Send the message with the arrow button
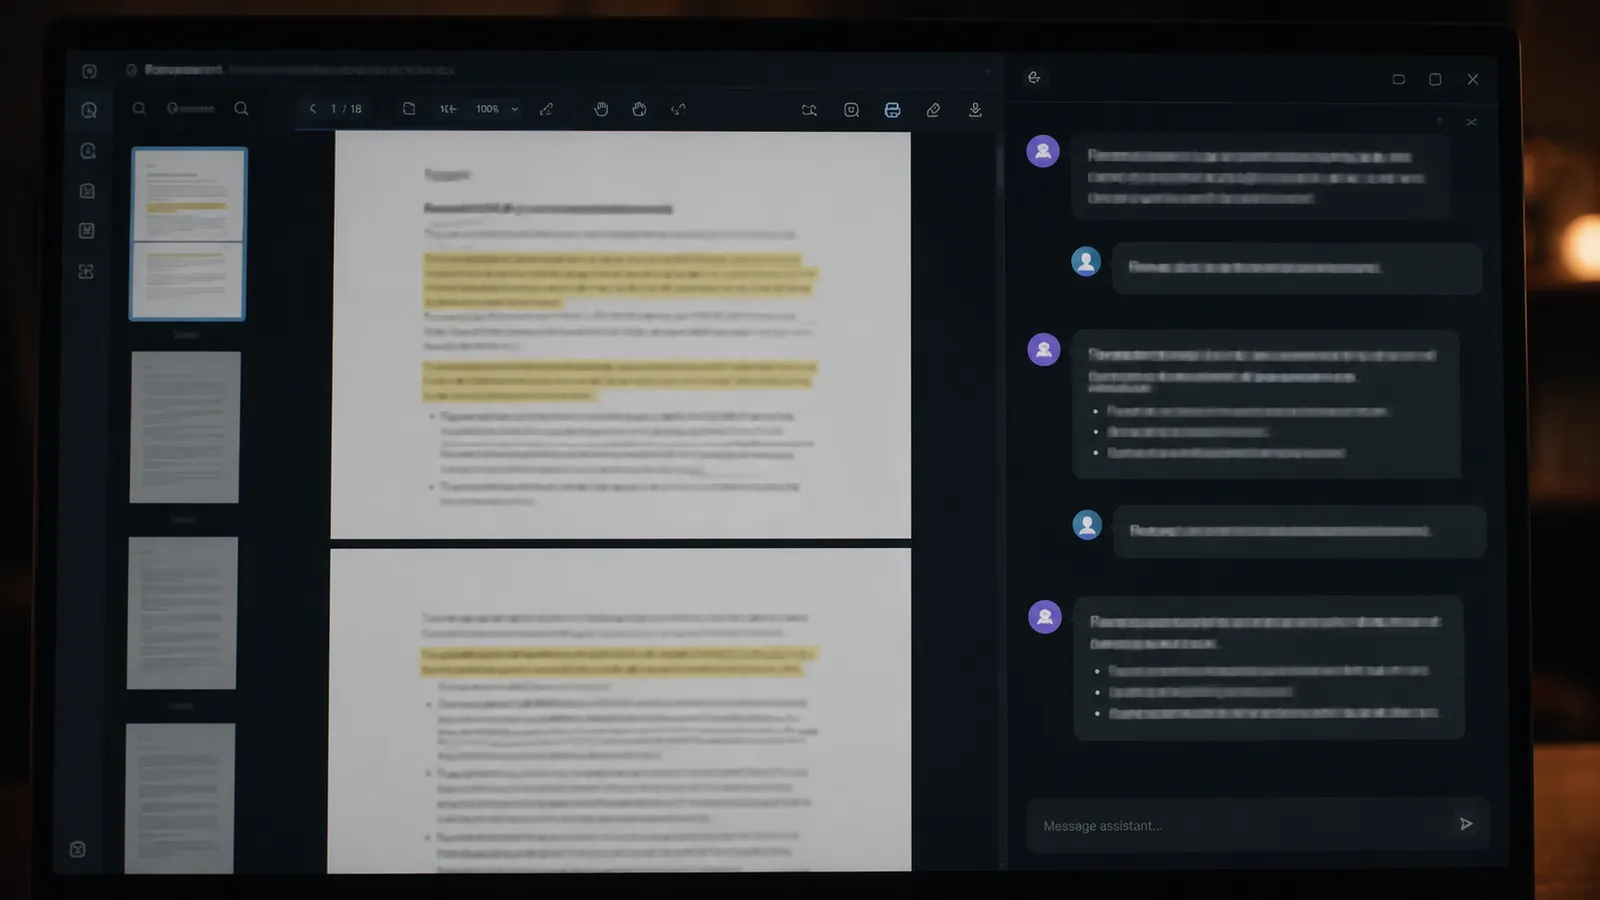Viewport: 1600px width, 900px height. (x=1466, y=824)
